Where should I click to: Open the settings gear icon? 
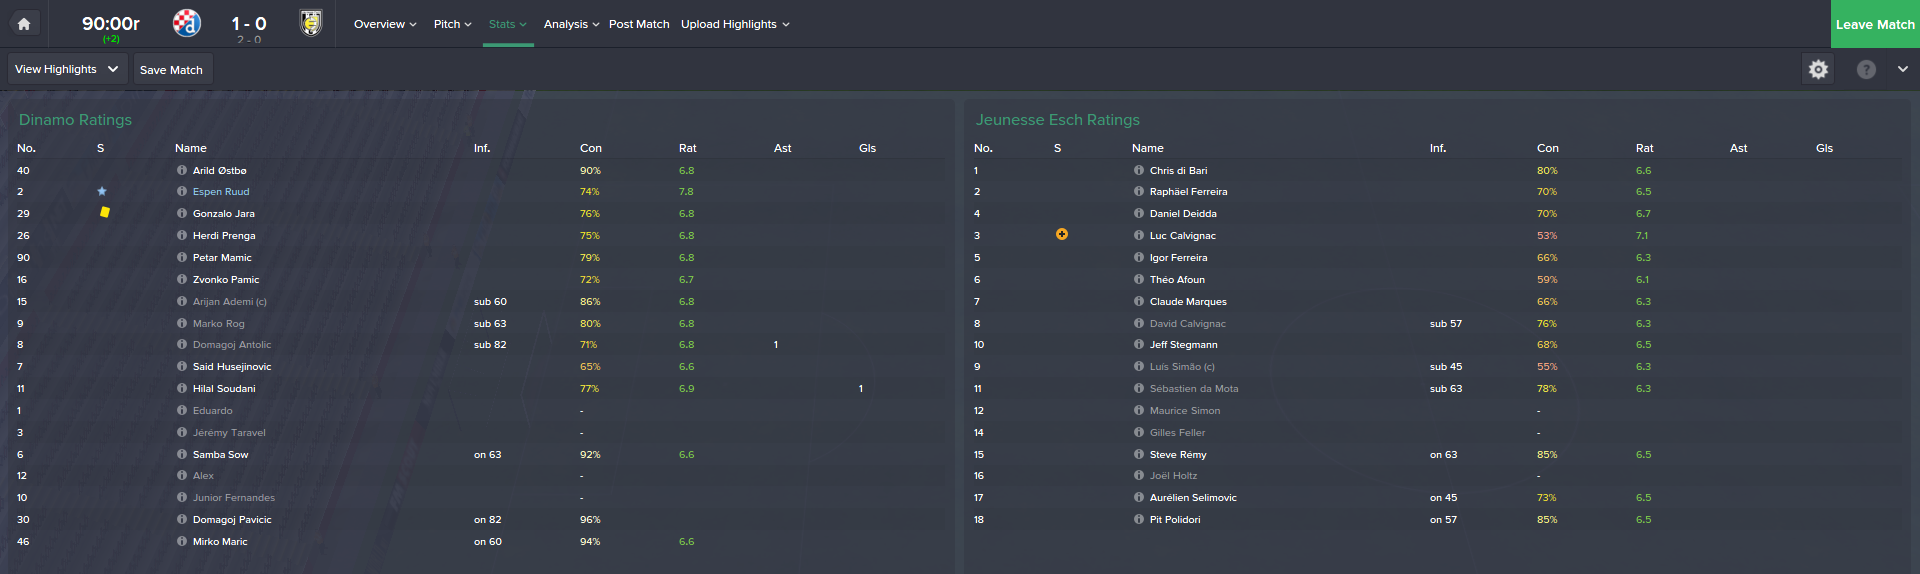tap(1818, 69)
